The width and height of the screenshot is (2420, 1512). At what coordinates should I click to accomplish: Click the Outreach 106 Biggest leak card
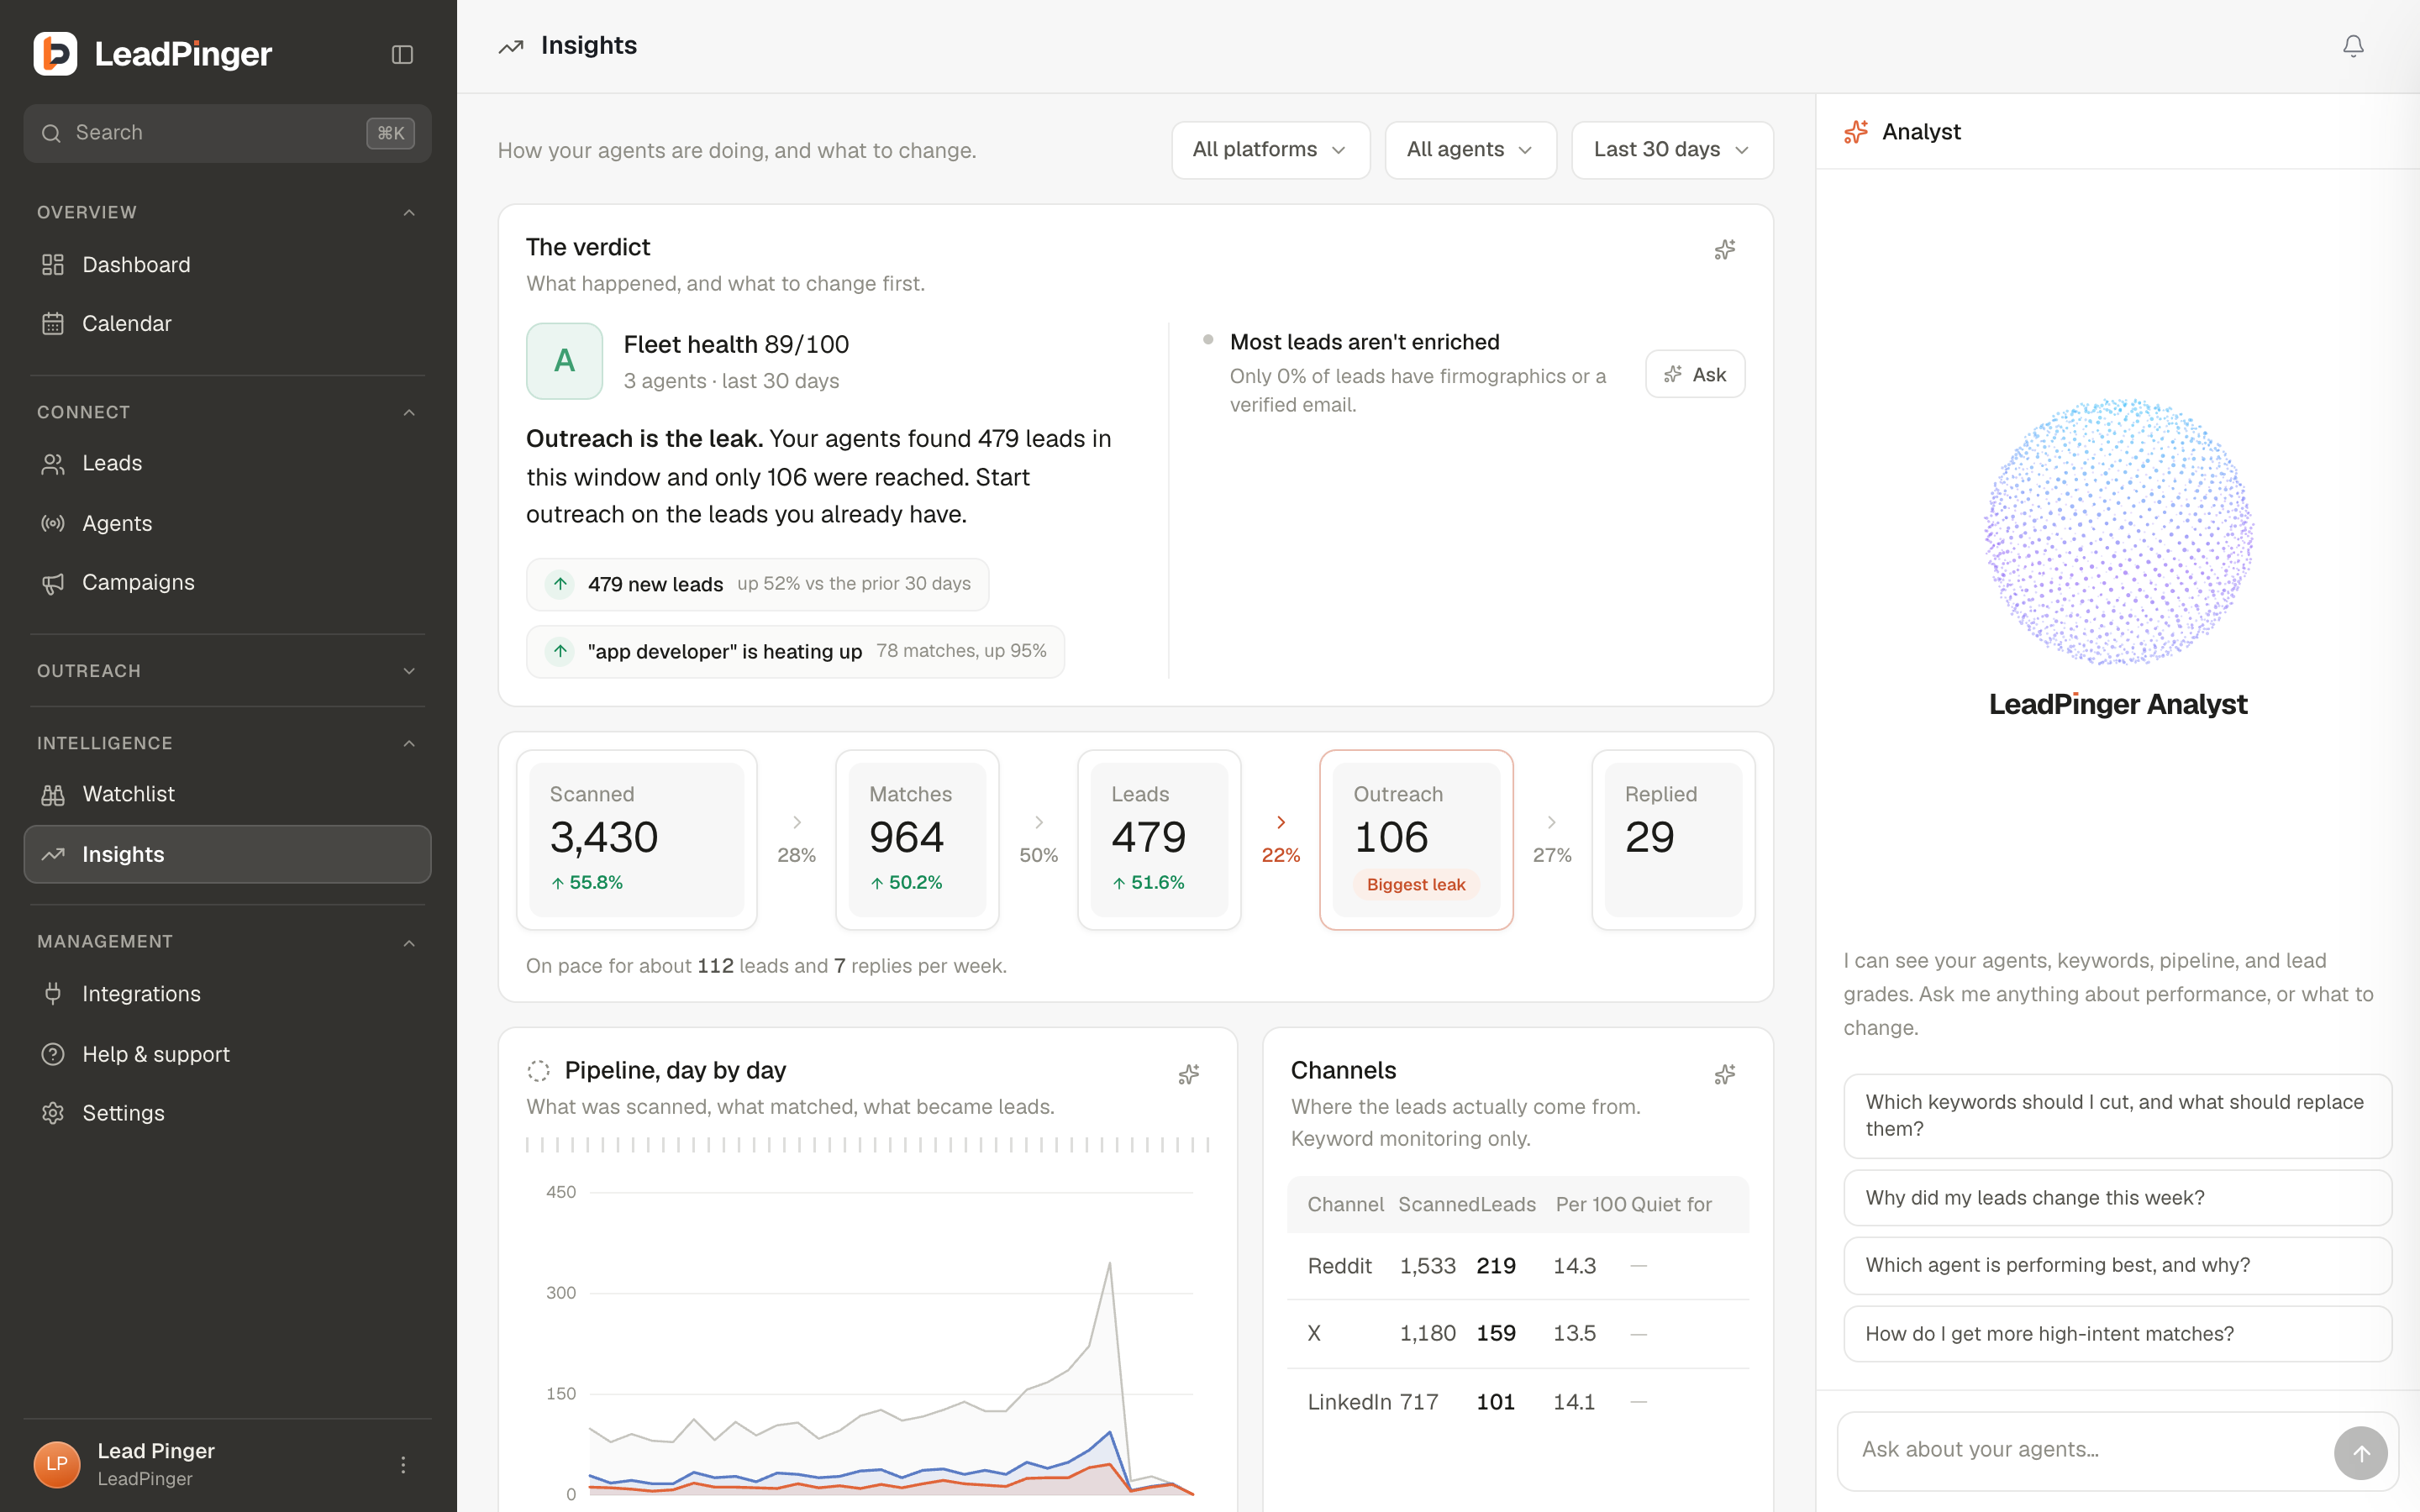[x=1416, y=840]
